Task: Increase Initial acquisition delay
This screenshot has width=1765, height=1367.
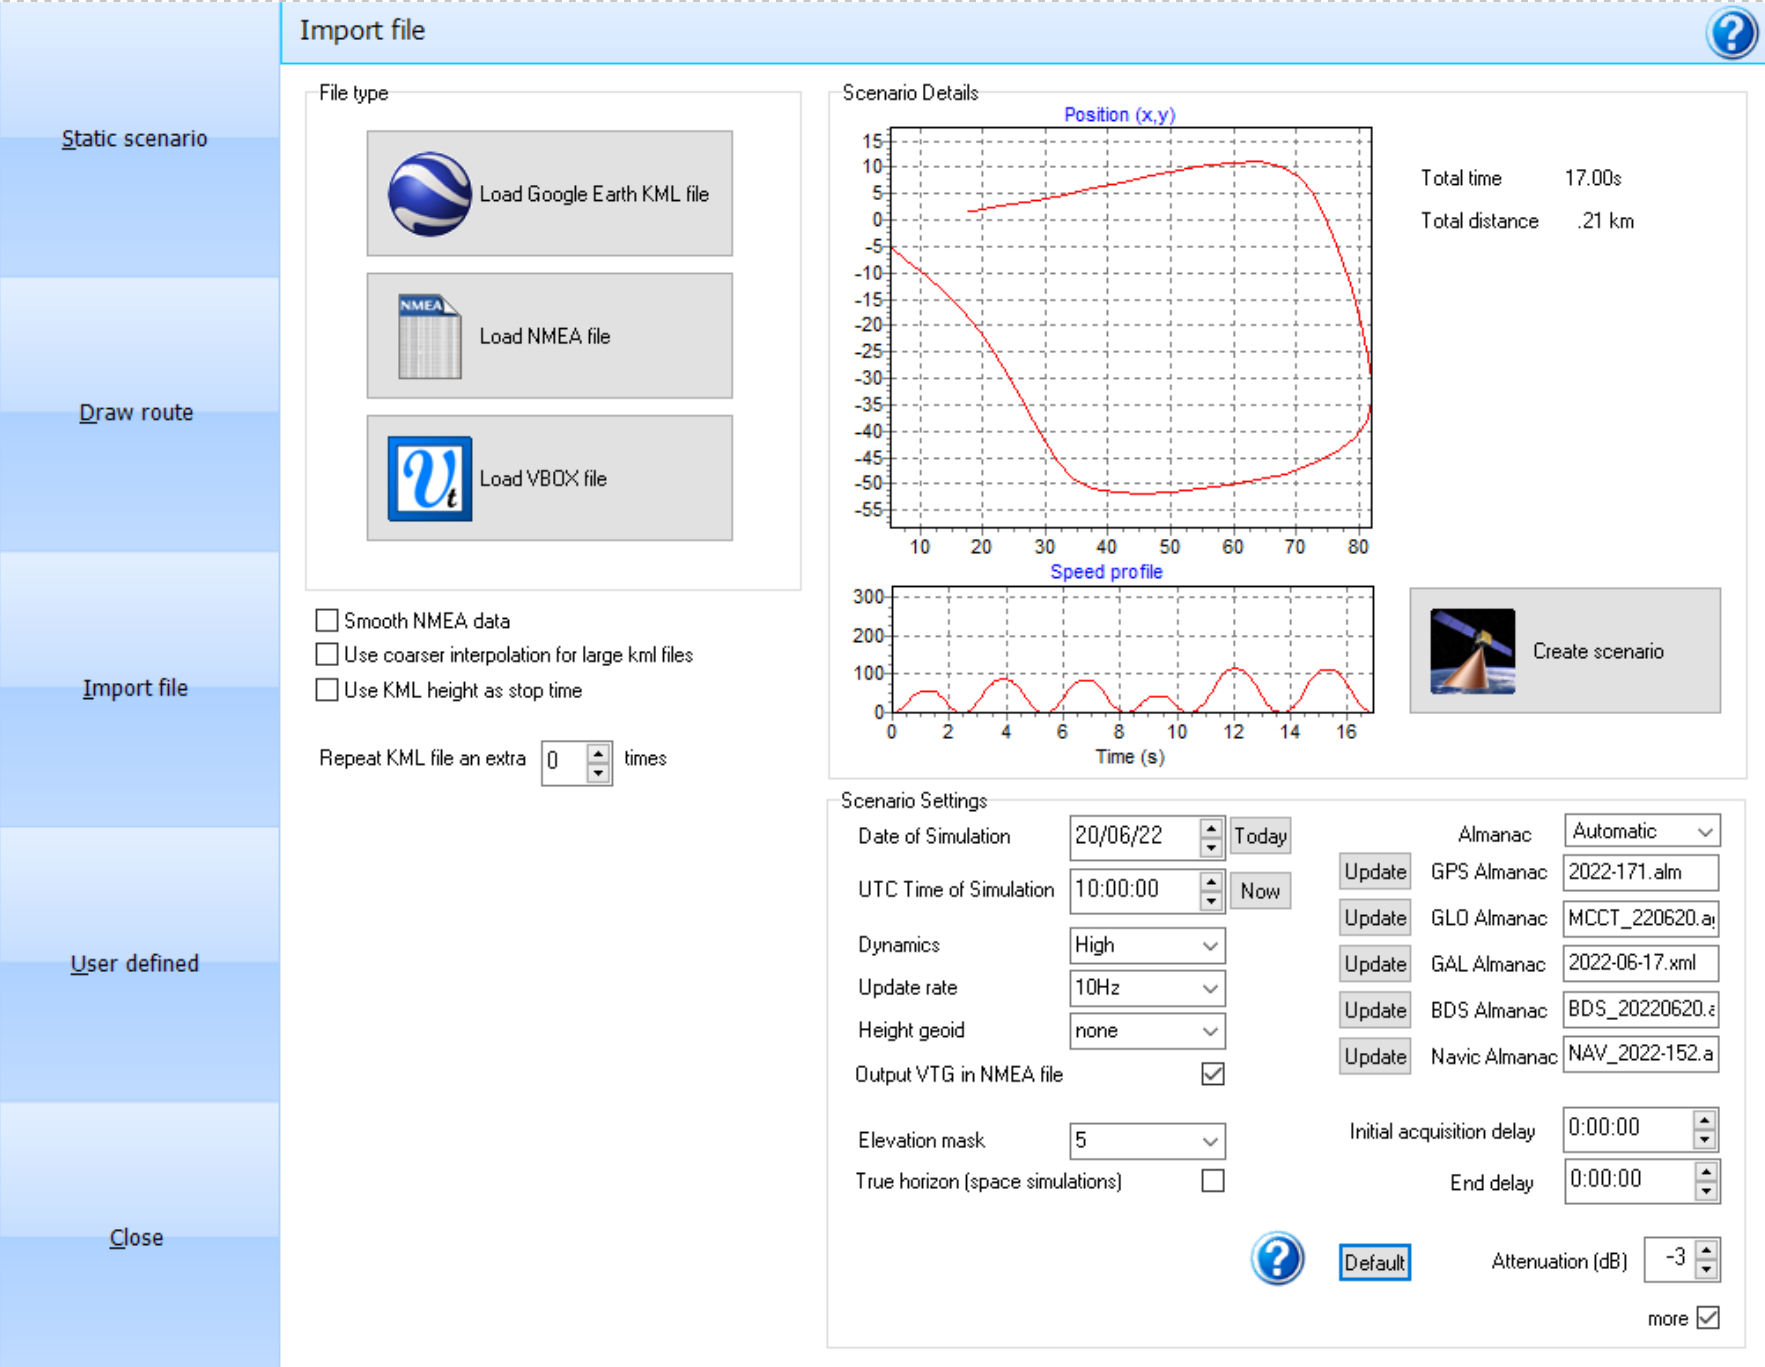Action: click(1705, 1119)
